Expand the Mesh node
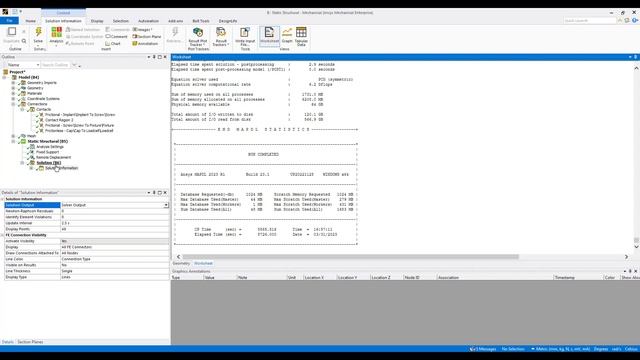Screen dimensions: 640x360 [13, 136]
